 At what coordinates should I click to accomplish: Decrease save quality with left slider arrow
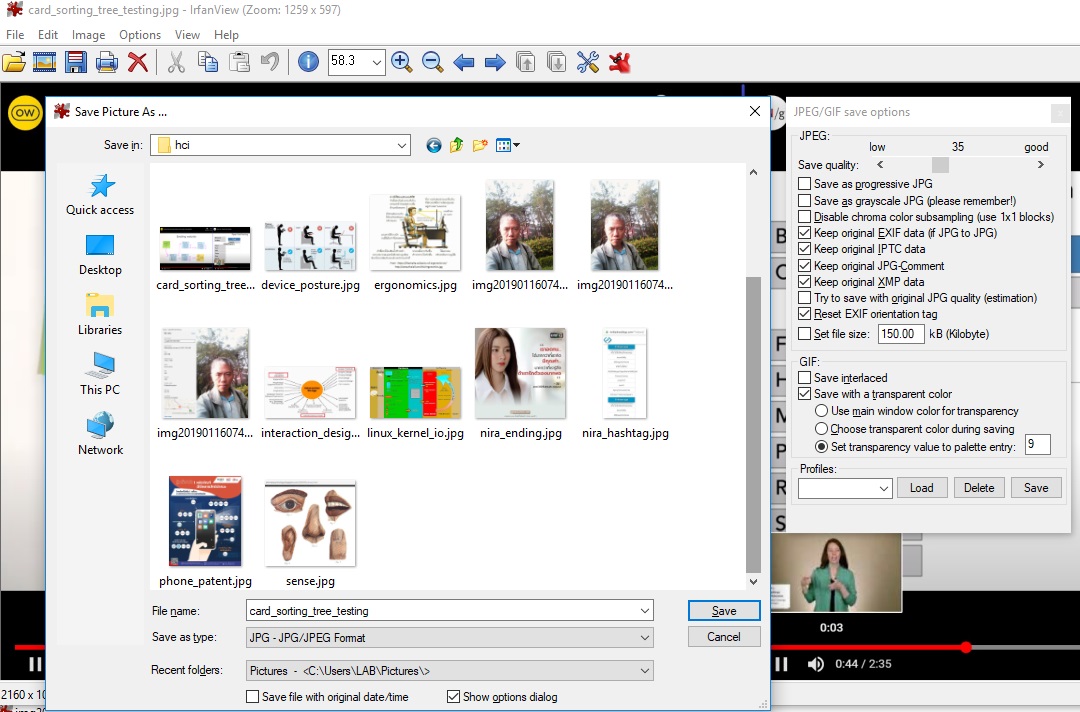click(x=880, y=165)
